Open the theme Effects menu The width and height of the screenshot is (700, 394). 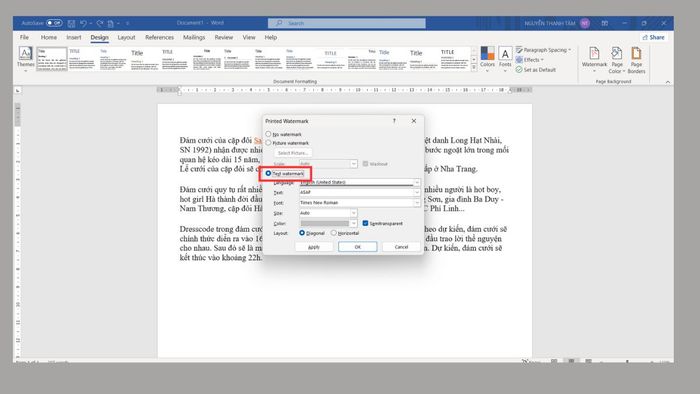[530, 60]
